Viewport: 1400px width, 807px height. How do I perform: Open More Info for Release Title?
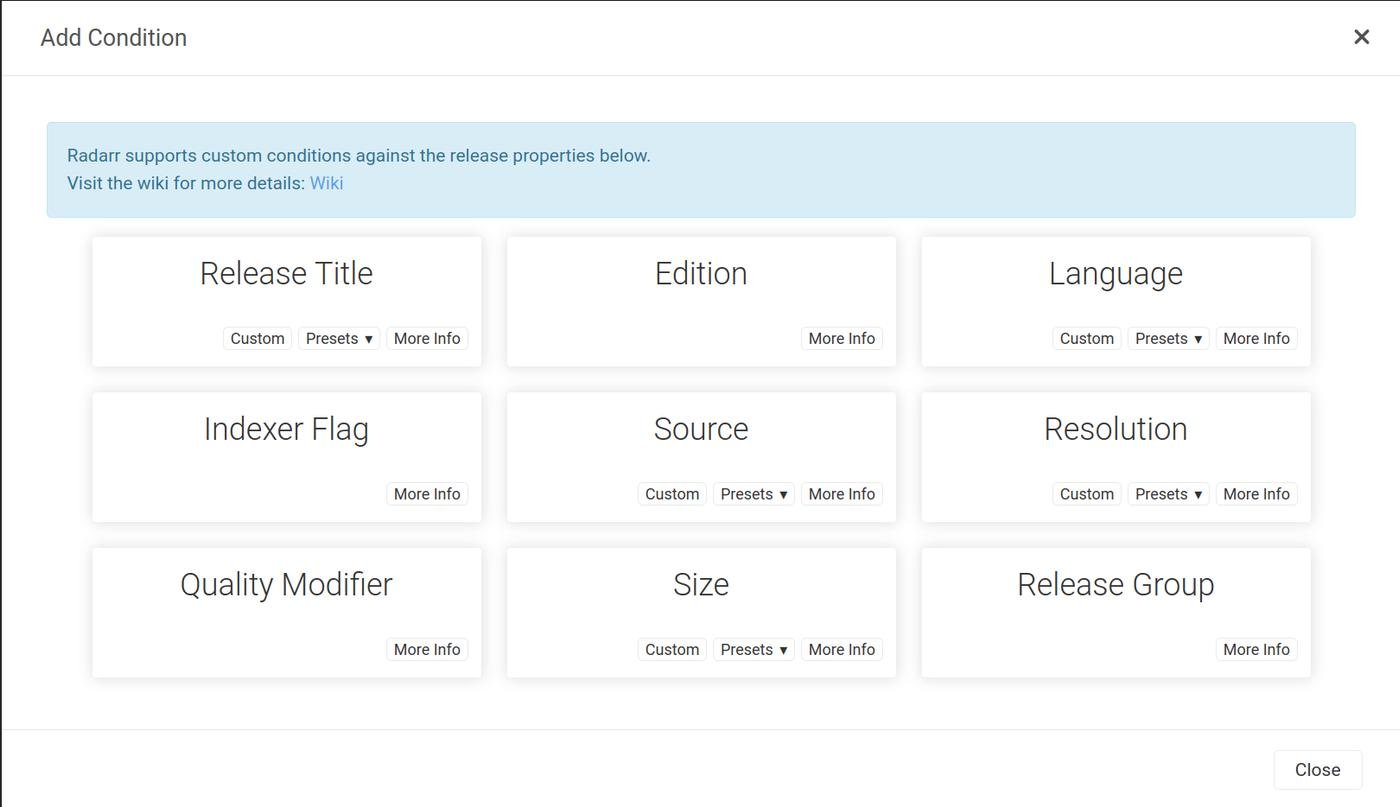point(427,339)
